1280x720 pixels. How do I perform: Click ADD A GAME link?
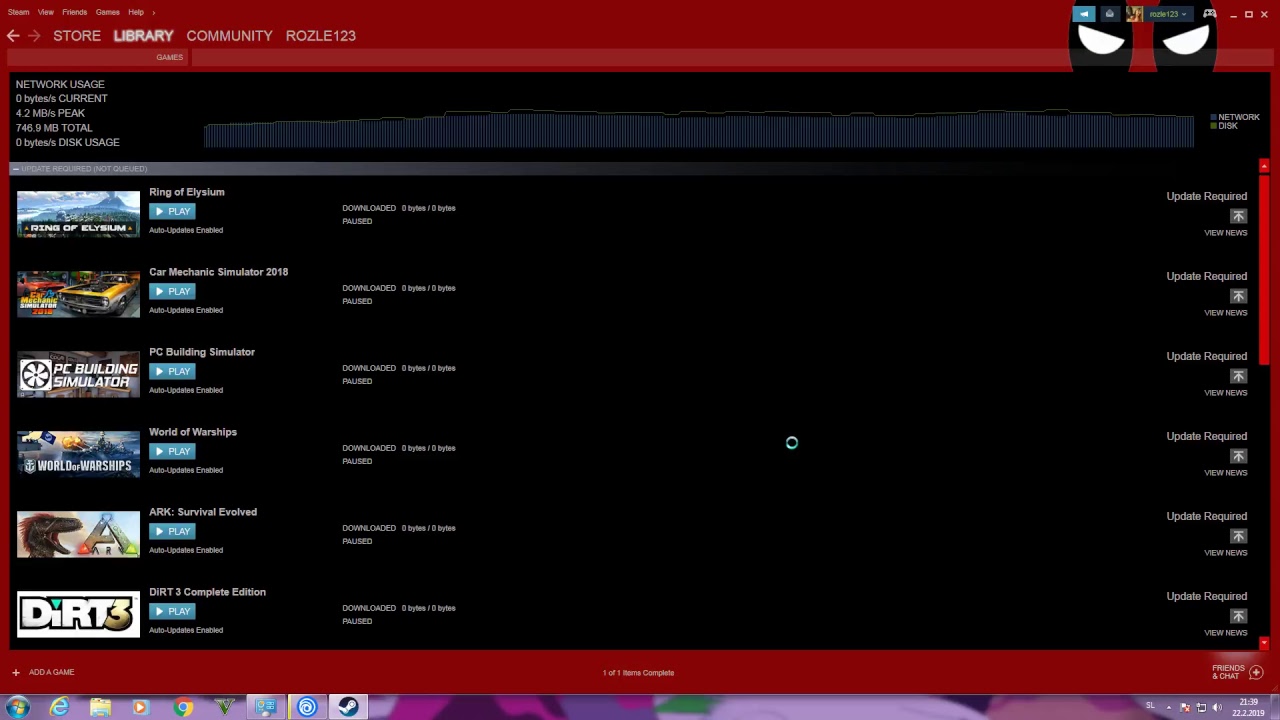click(51, 672)
